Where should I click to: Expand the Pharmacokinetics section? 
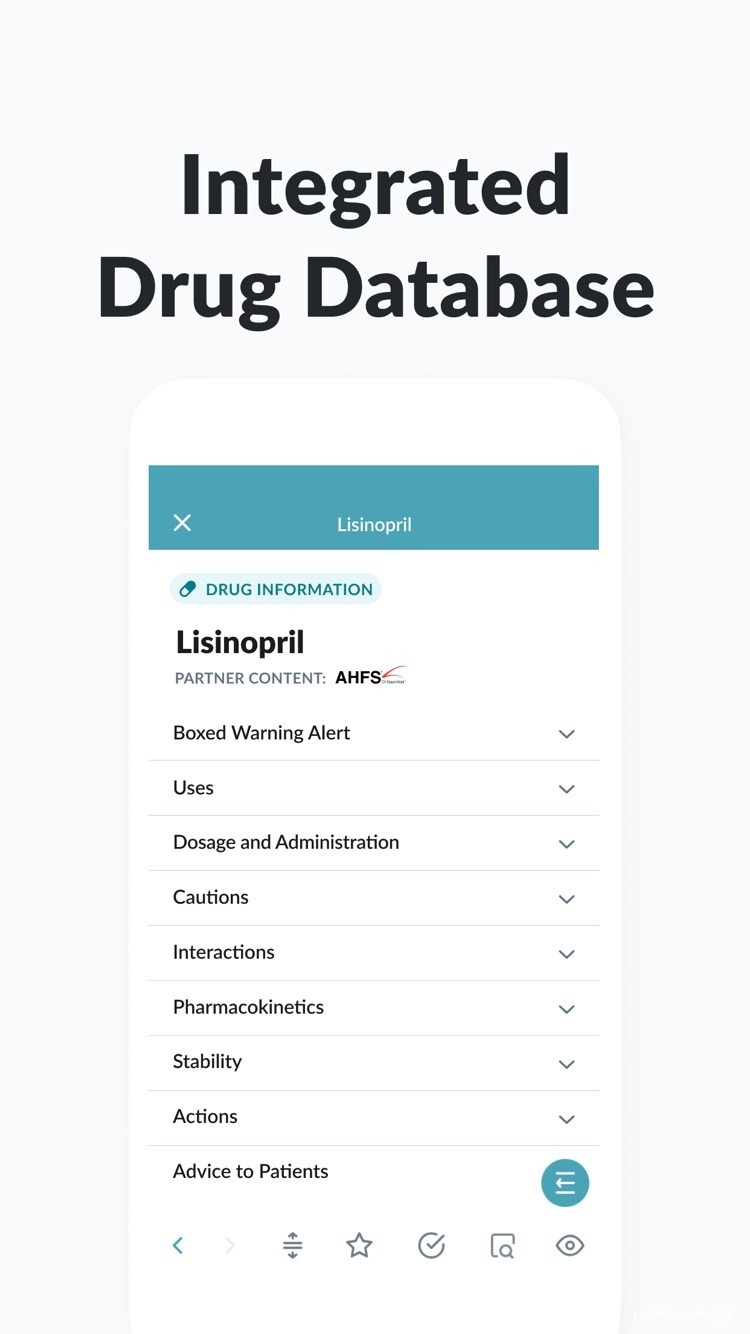click(x=566, y=1008)
